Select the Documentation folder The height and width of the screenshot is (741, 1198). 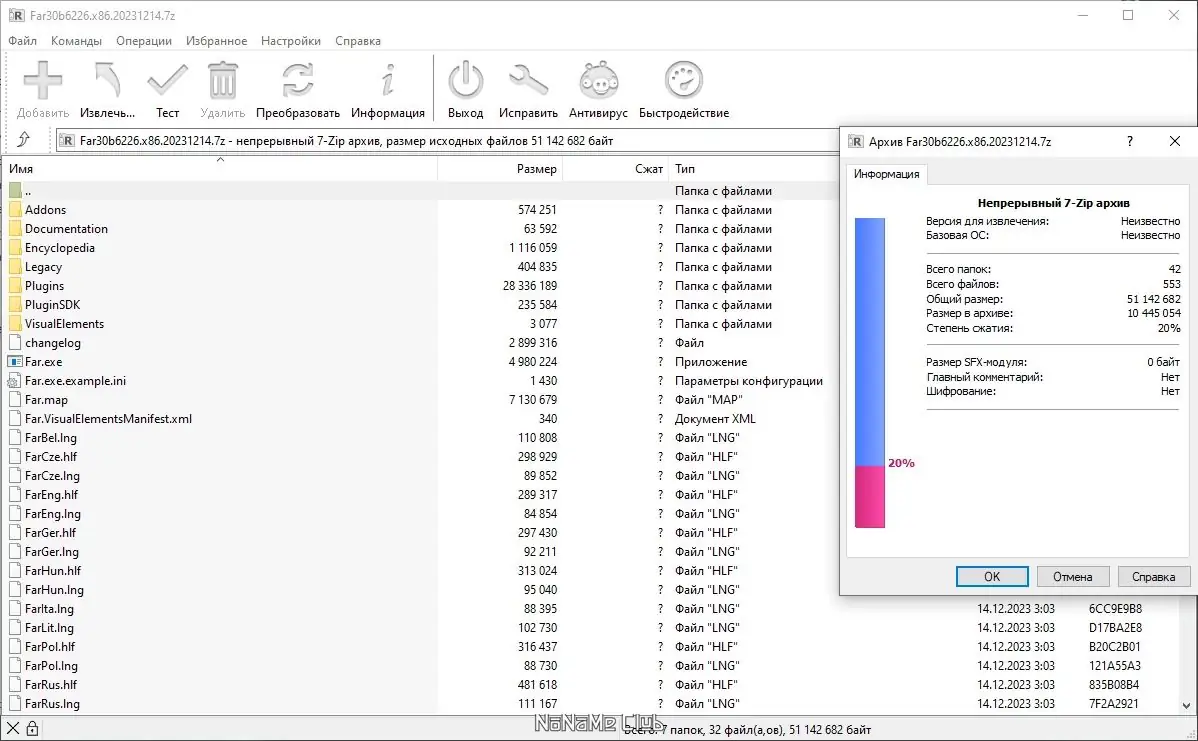(66, 228)
